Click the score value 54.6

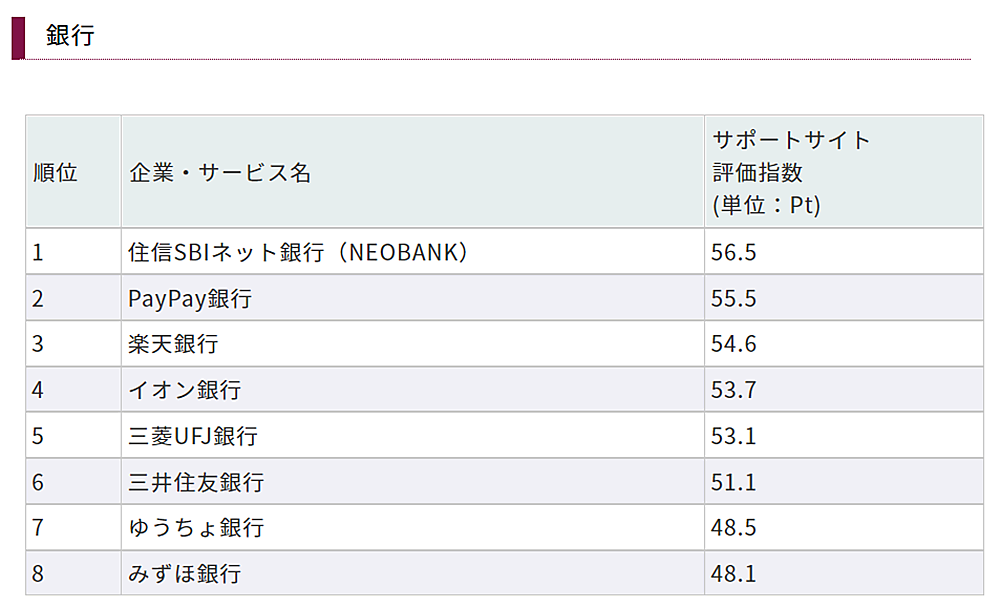tap(733, 344)
